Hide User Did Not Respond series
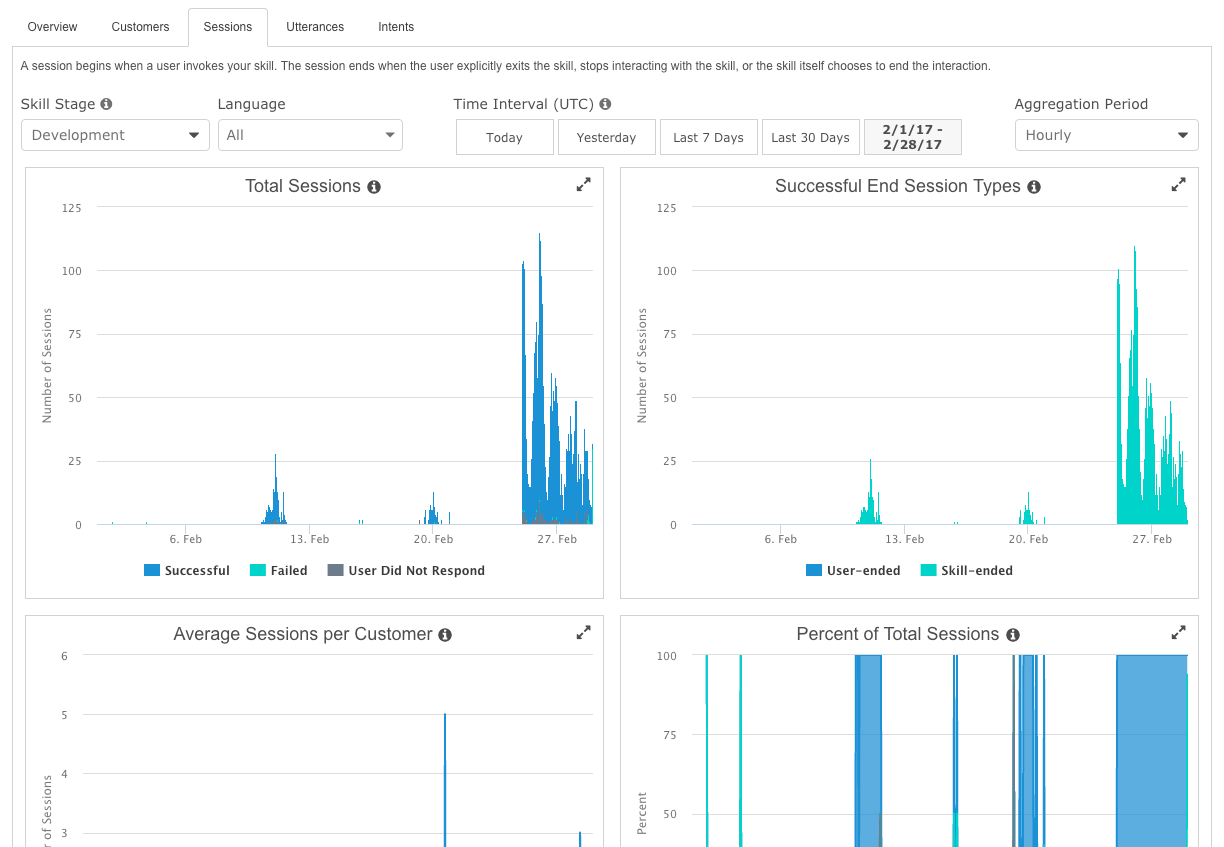This screenshot has width=1224, height=847. [406, 571]
